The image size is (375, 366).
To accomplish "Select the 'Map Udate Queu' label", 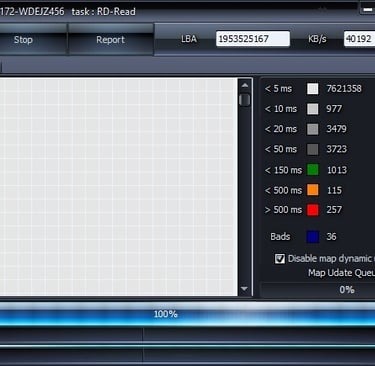I will click(x=341, y=273).
